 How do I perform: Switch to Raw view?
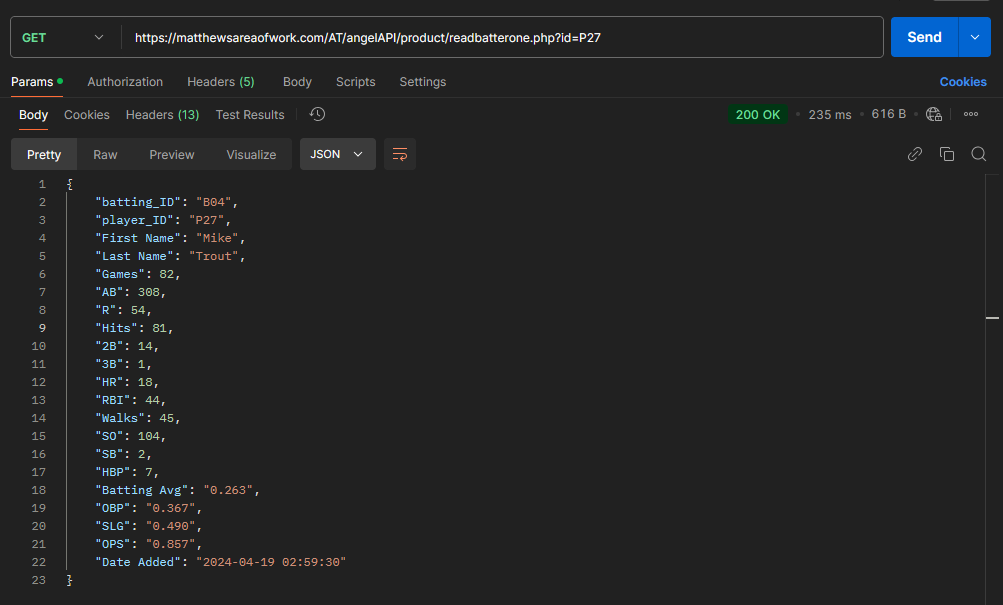click(105, 154)
